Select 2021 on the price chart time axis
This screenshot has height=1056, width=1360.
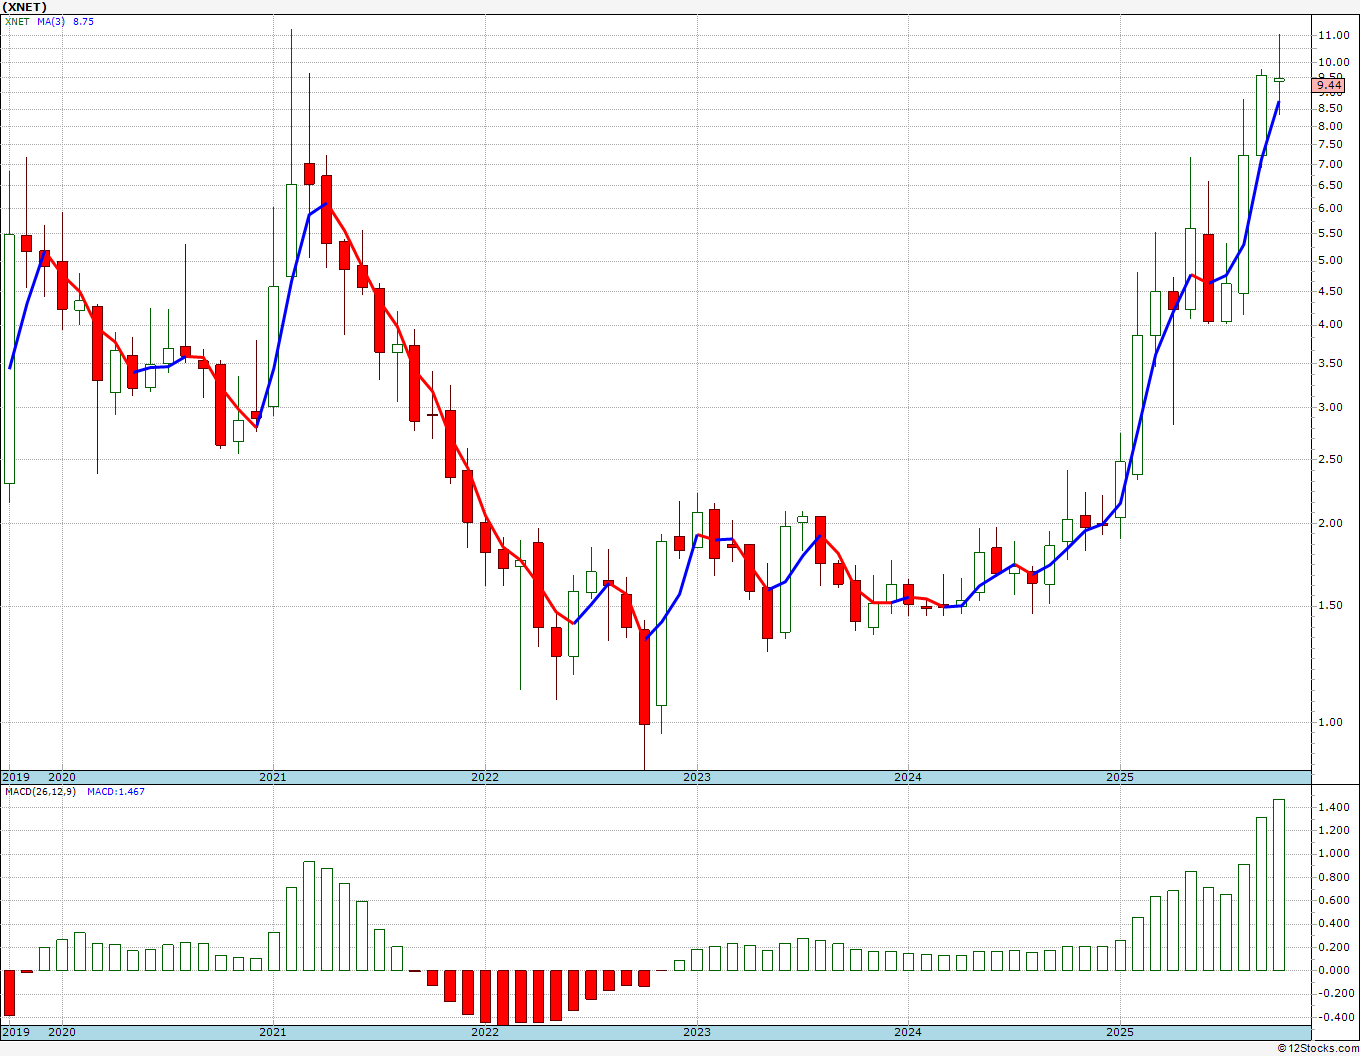tap(273, 777)
